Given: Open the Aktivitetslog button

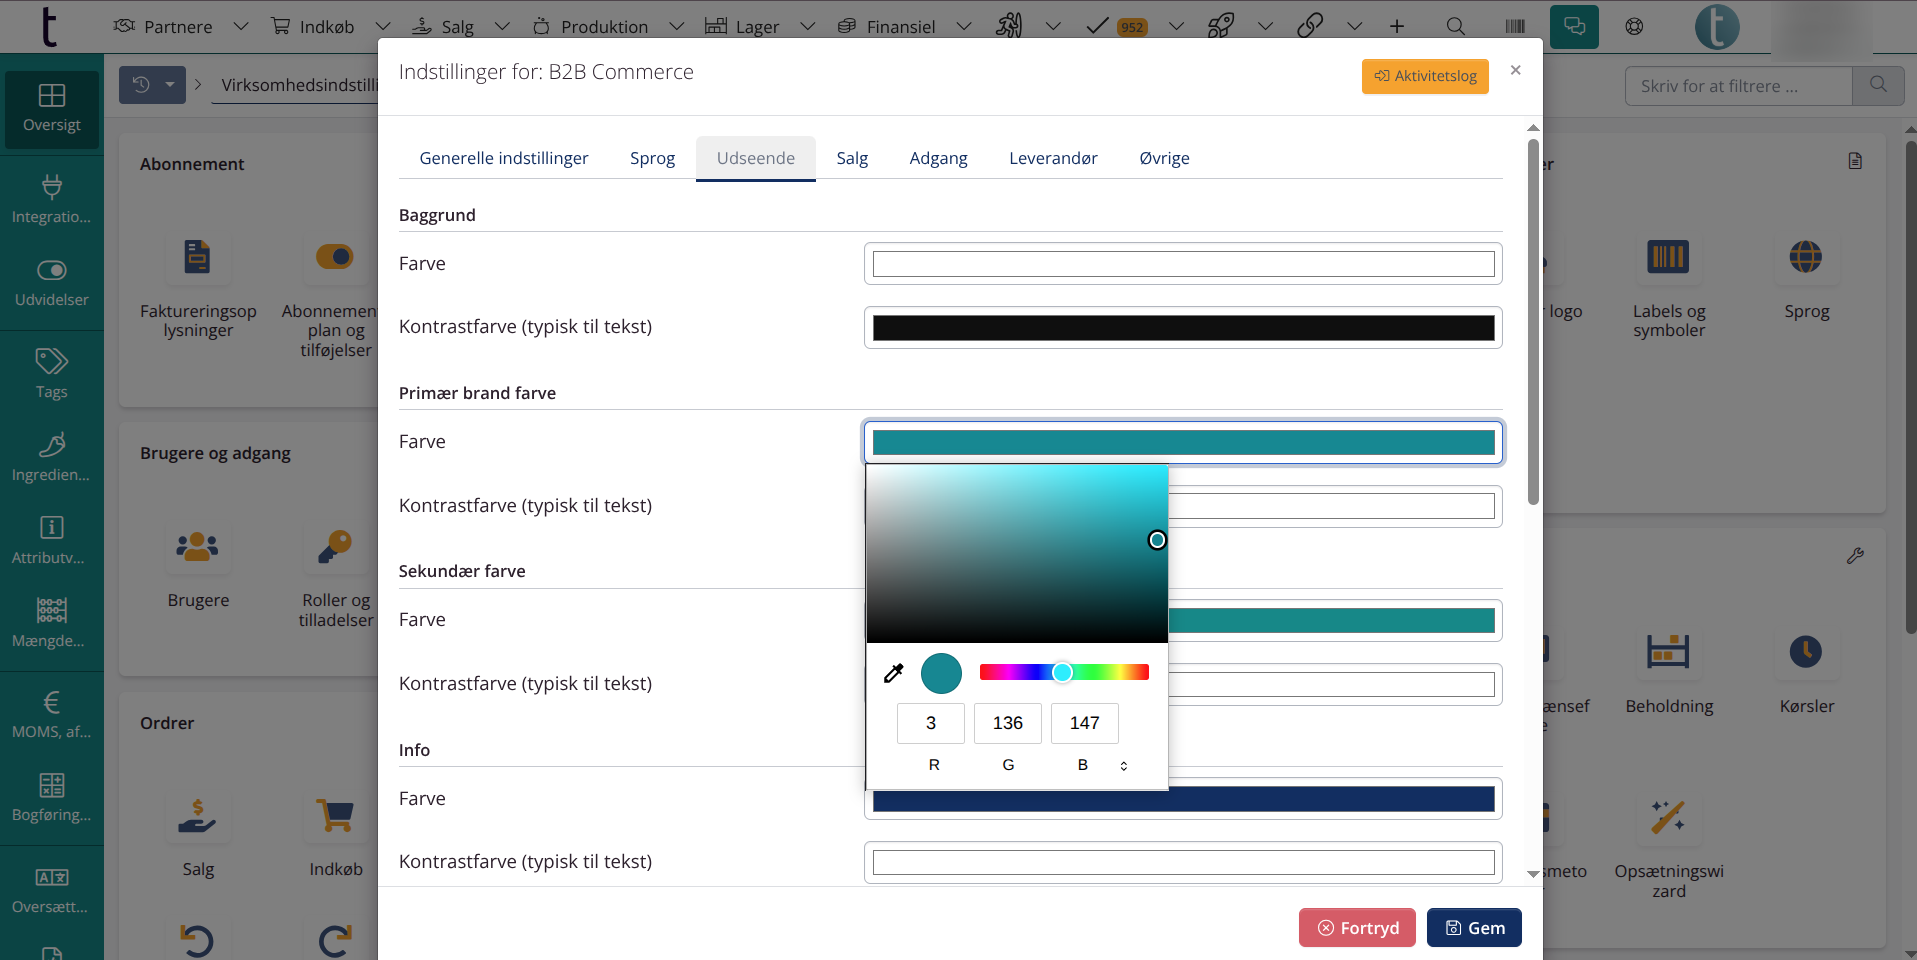Looking at the screenshot, I should pyautogui.click(x=1425, y=76).
